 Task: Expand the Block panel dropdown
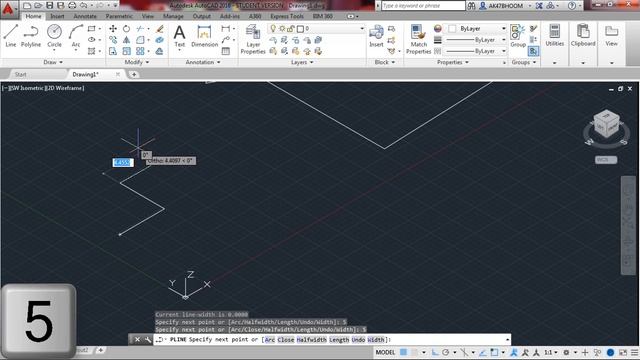pos(384,62)
